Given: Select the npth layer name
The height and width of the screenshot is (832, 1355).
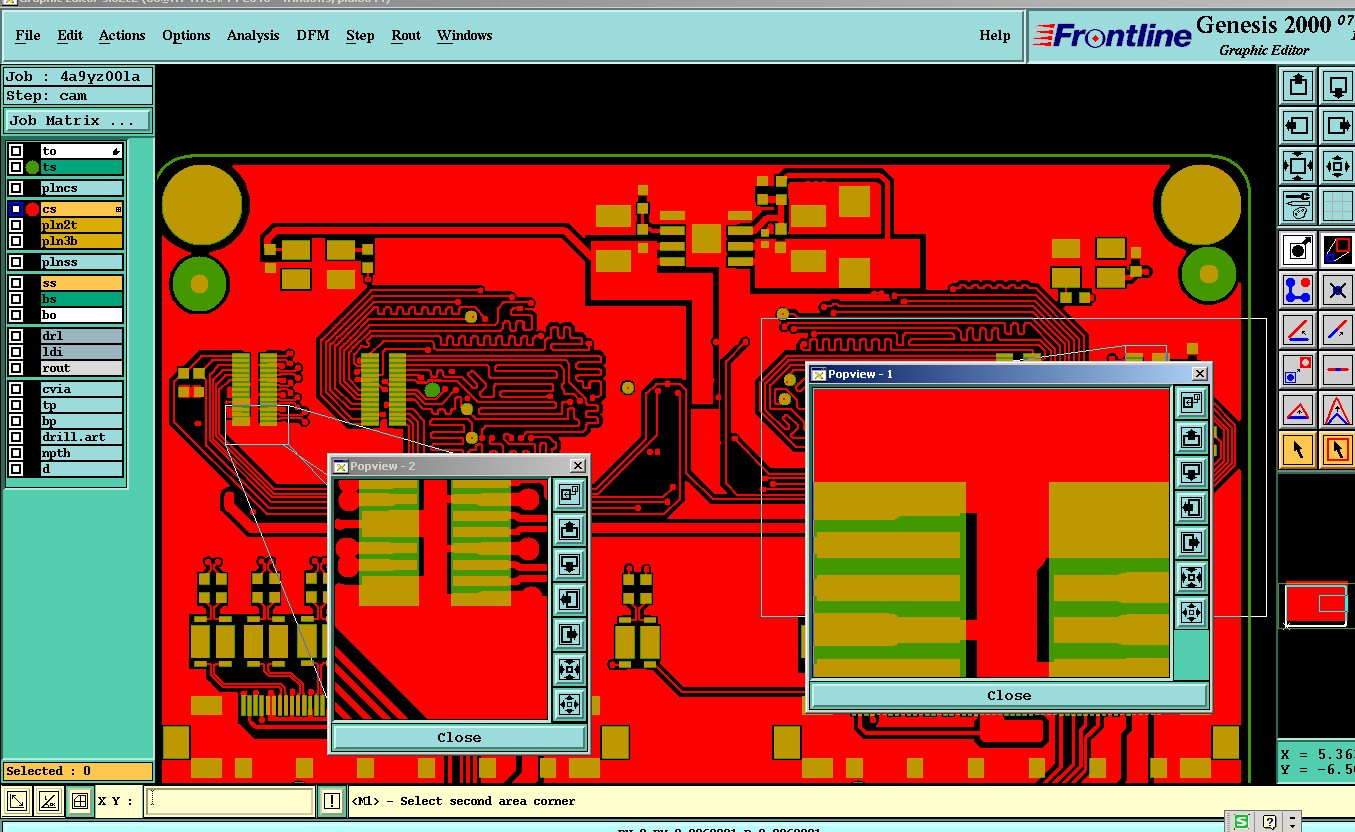Looking at the screenshot, I should 81,453.
